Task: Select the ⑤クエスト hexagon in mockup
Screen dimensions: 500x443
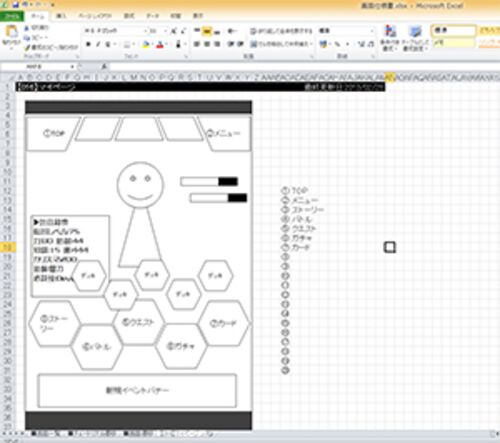Action: tap(139, 322)
